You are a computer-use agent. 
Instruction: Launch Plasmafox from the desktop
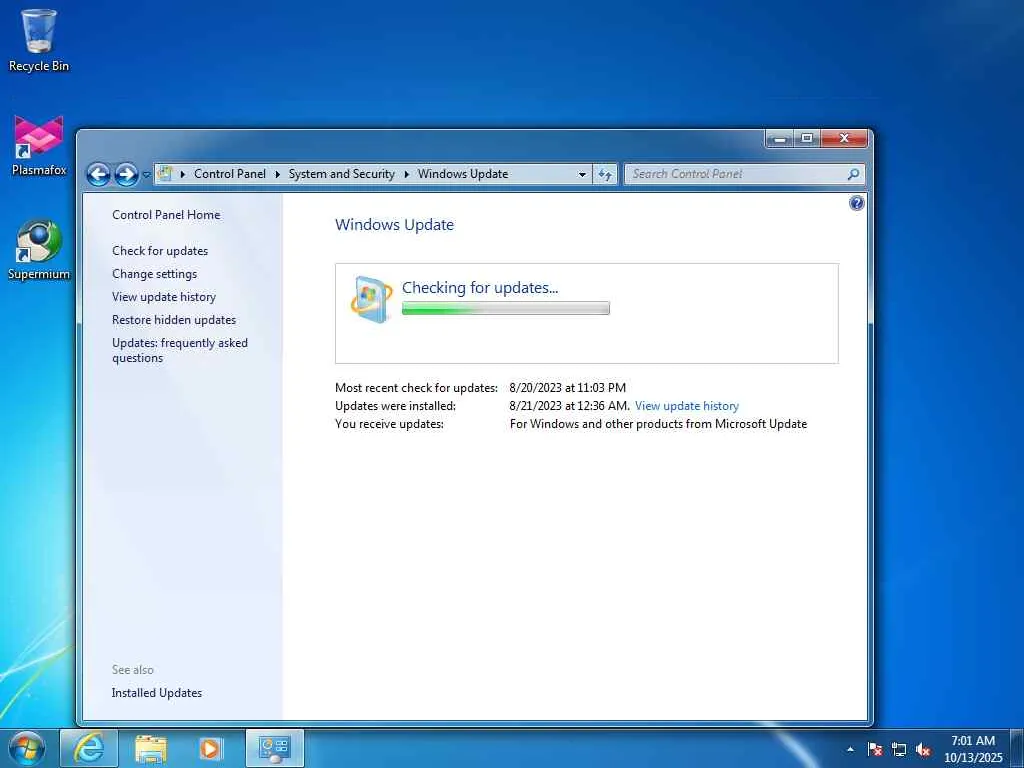tap(39, 146)
